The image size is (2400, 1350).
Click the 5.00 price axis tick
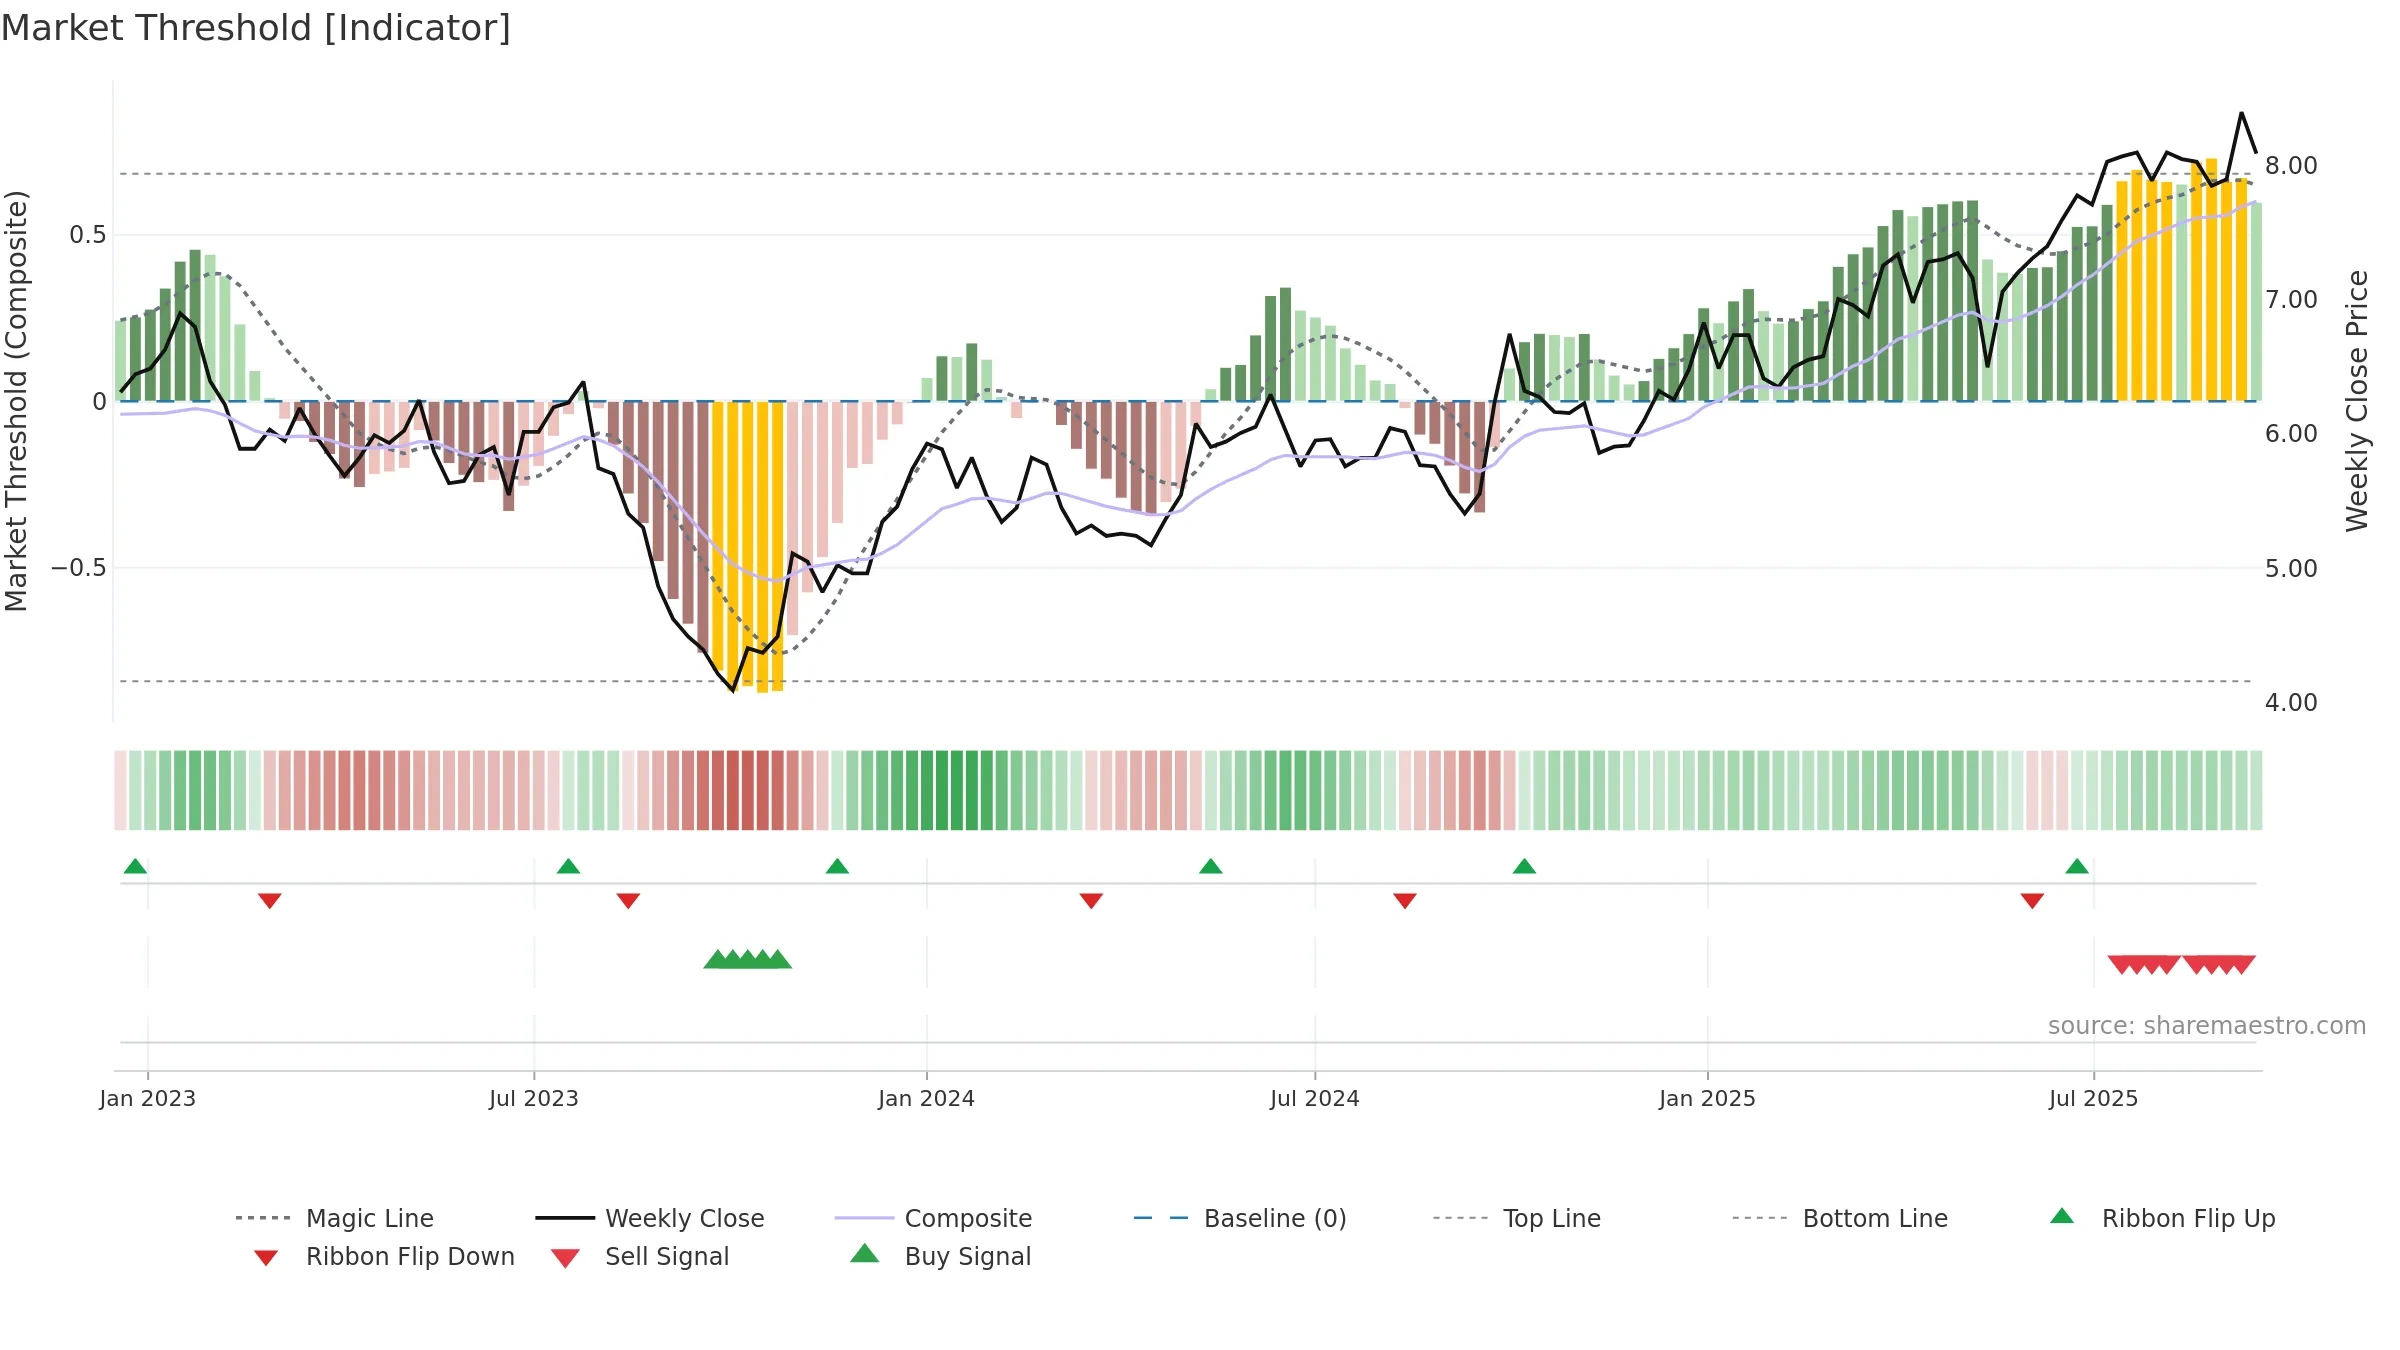[2291, 568]
